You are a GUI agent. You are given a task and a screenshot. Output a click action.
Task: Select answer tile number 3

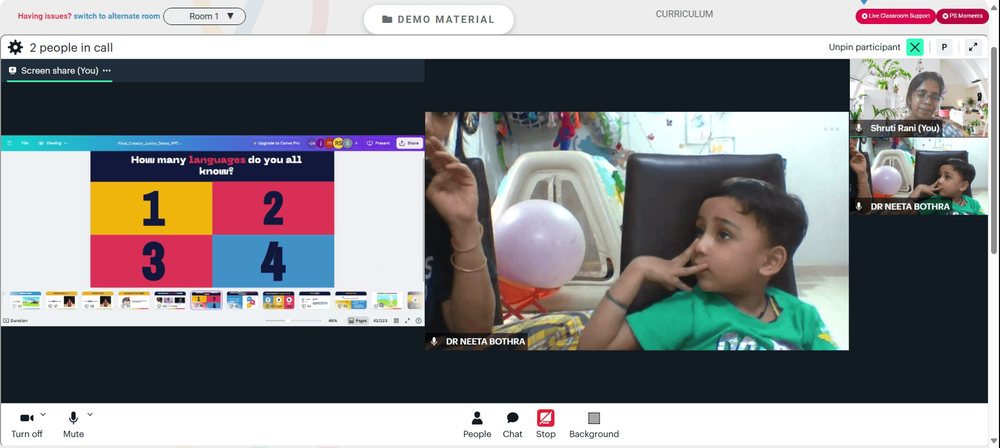[151, 261]
